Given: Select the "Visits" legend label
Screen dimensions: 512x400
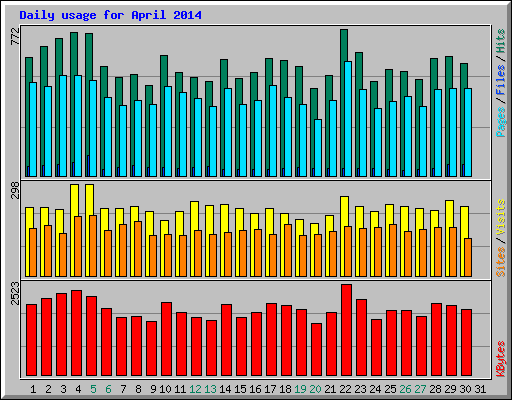Looking at the screenshot, I should pyautogui.click(x=500, y=217).
